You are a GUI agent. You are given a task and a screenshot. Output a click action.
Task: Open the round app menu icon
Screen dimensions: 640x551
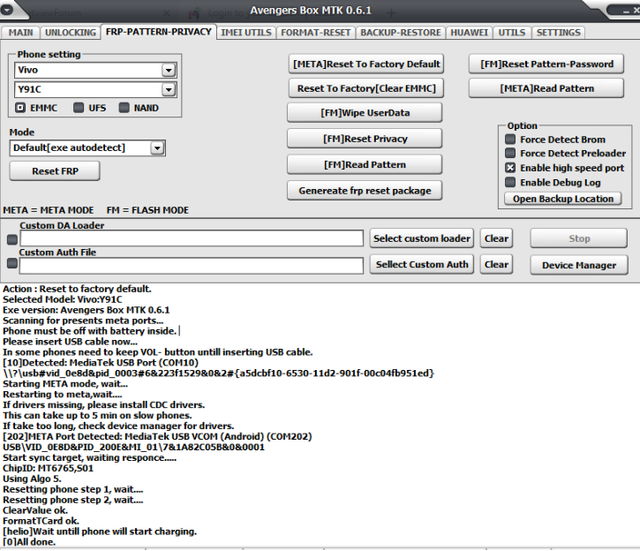coord(7,9)
